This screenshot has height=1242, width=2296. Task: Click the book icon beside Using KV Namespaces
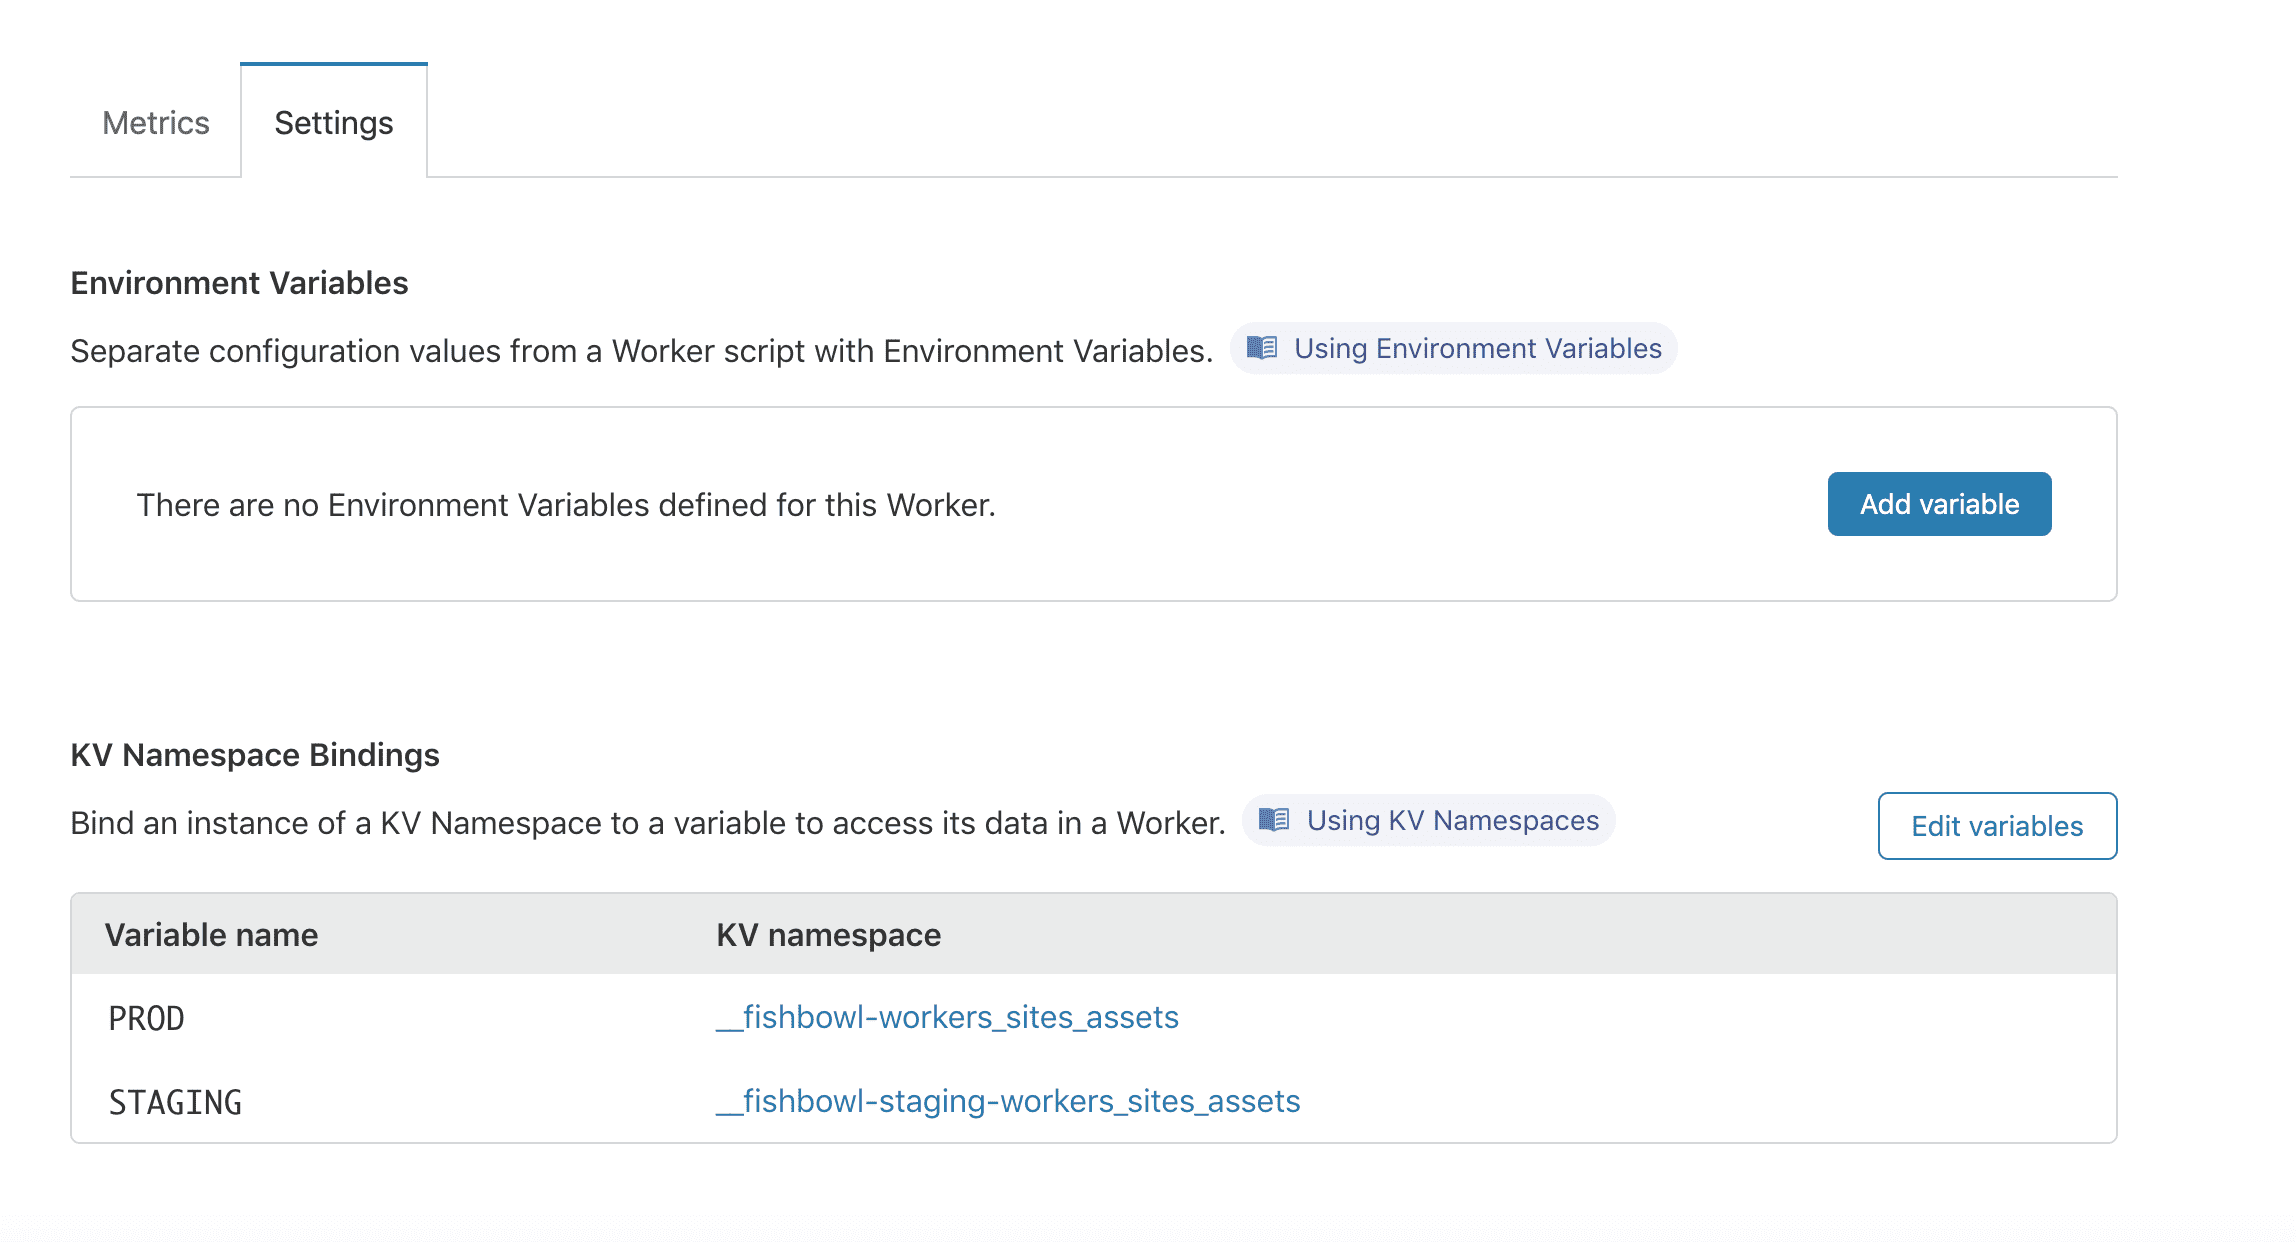(1274, 820)
